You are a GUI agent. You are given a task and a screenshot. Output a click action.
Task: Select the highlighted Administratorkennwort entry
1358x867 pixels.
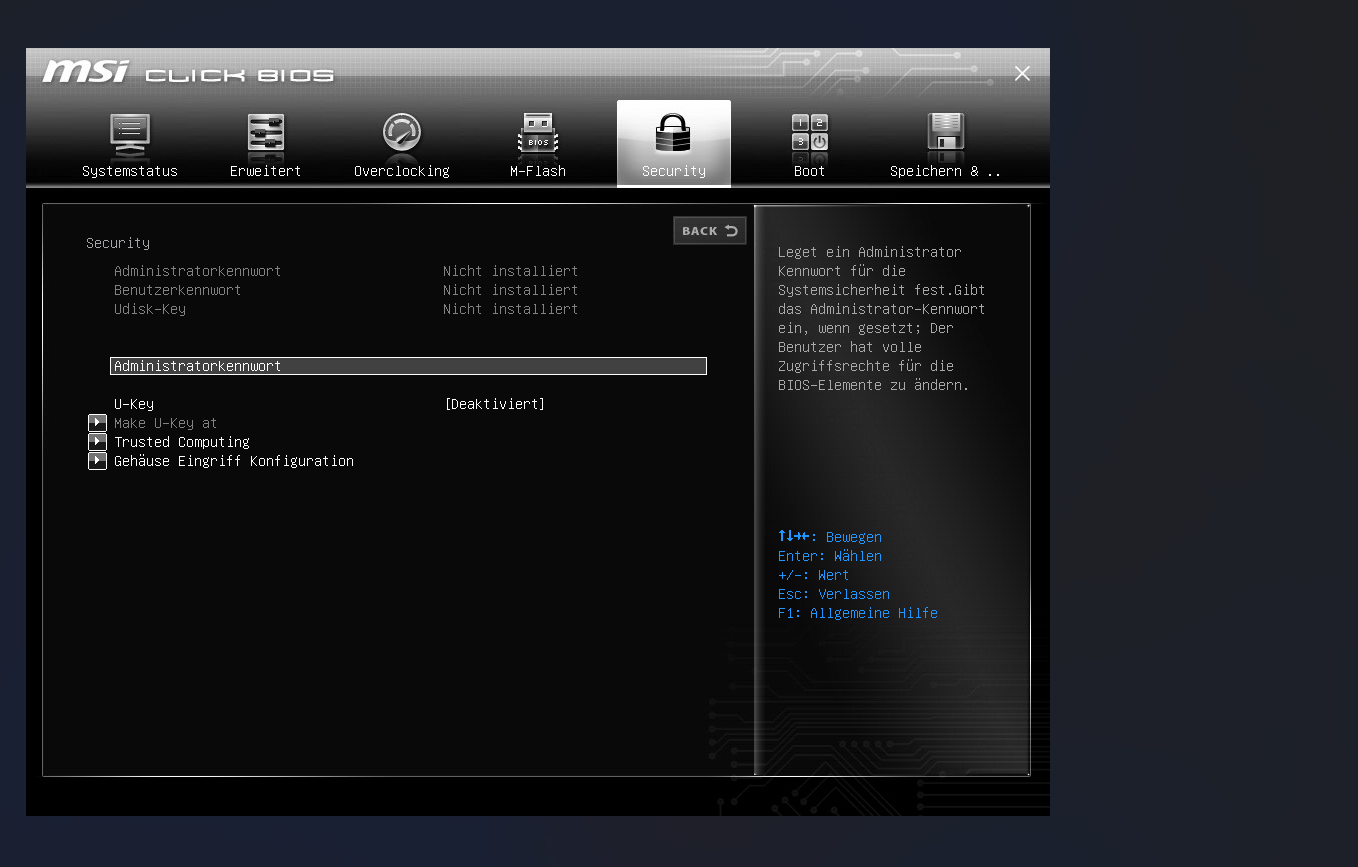coord(408,366)
